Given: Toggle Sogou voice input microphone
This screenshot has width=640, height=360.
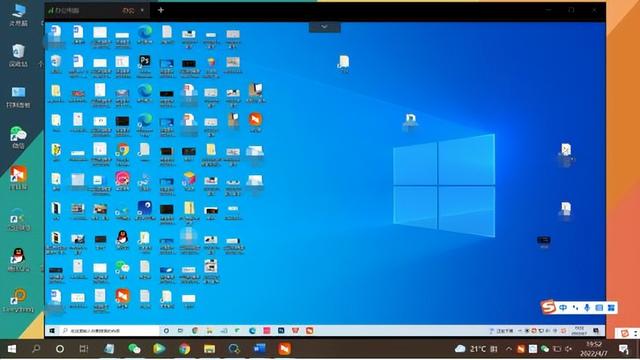Looking at the screenshot, I should [587, 308].
